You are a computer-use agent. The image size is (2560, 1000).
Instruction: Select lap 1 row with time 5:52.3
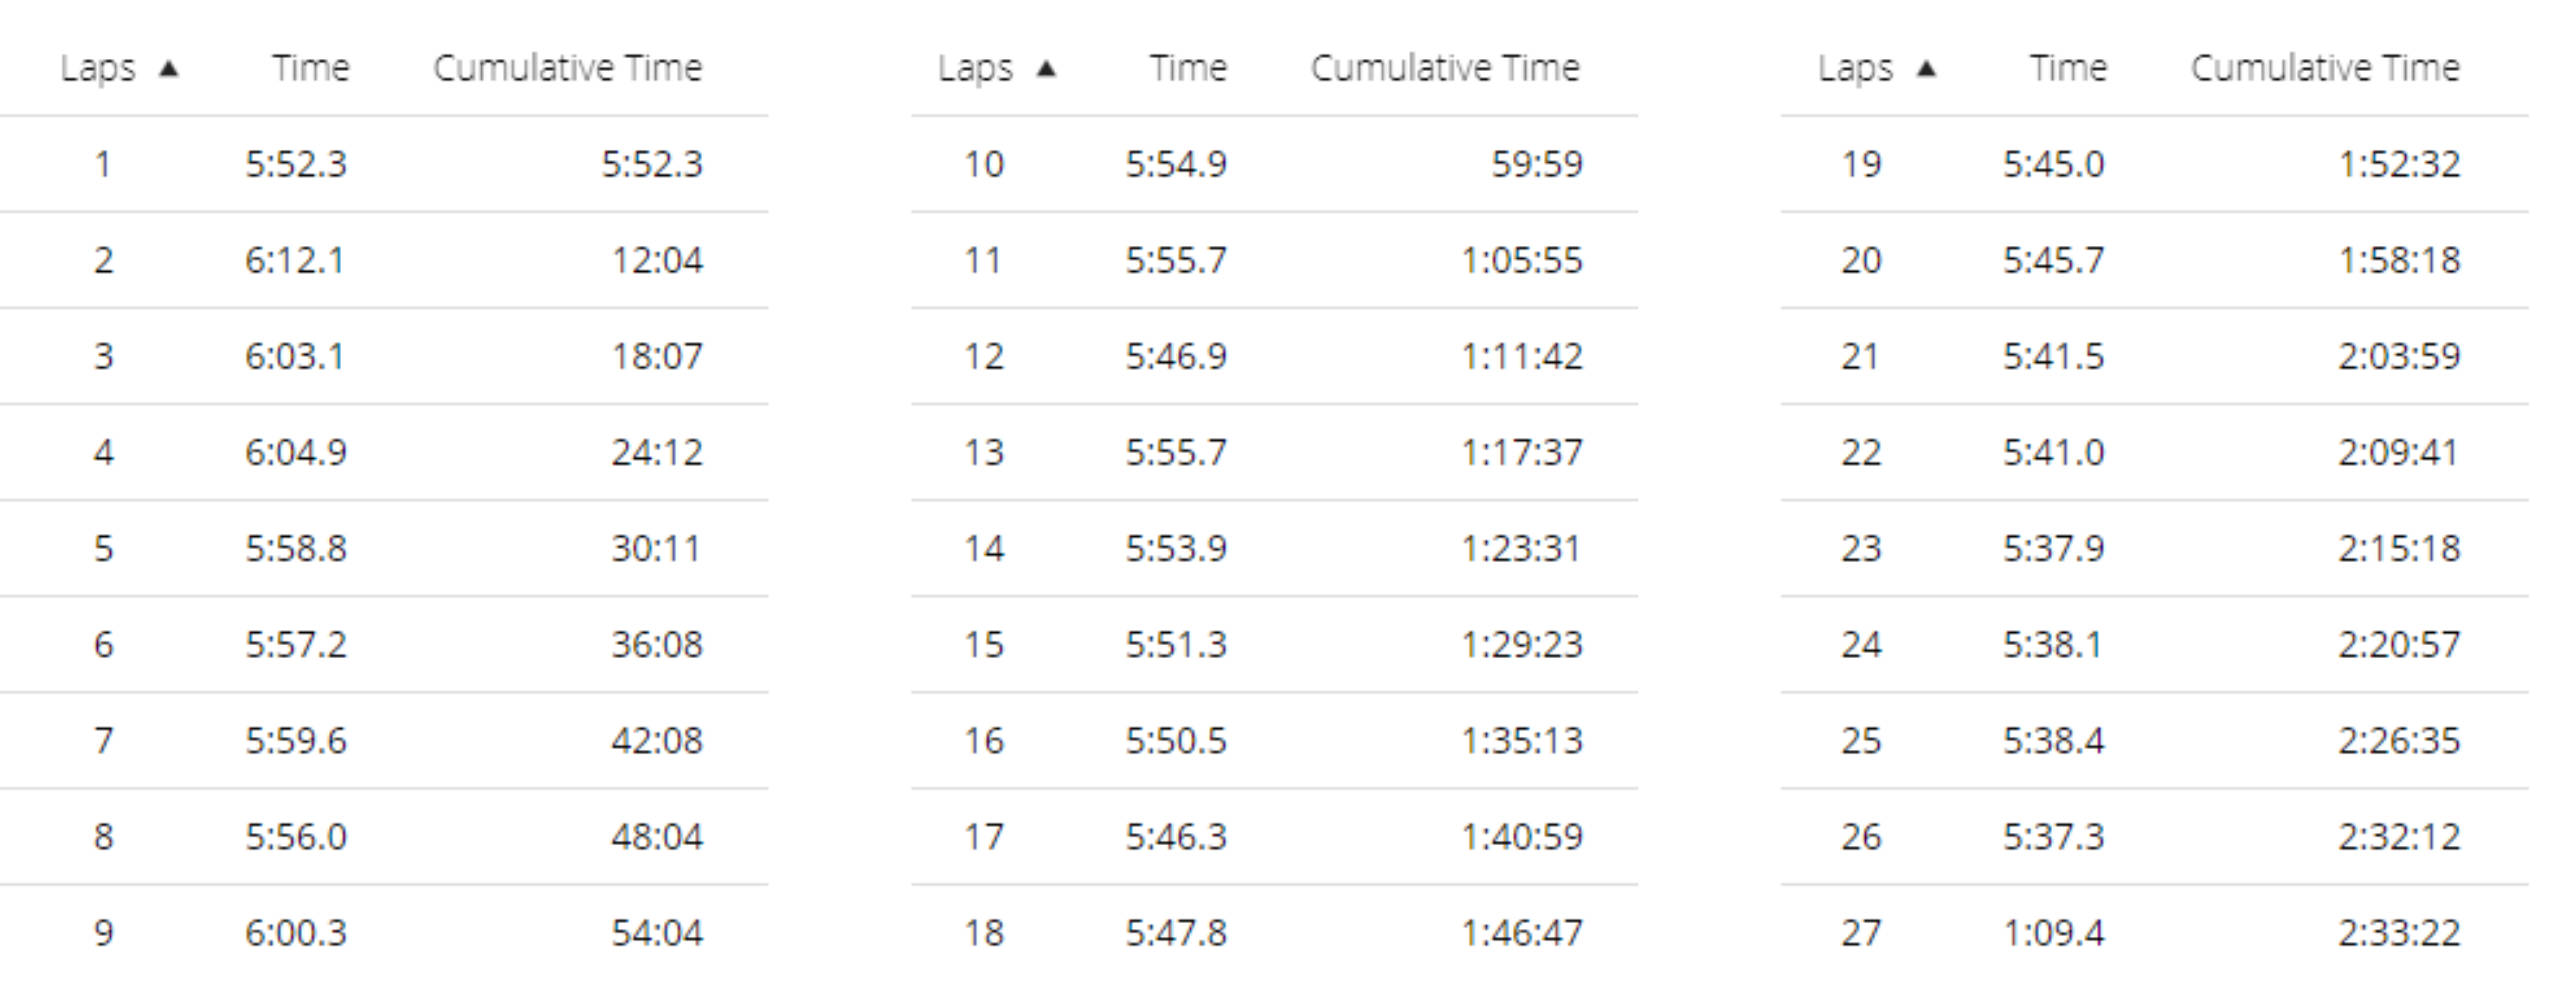[384, 164]
